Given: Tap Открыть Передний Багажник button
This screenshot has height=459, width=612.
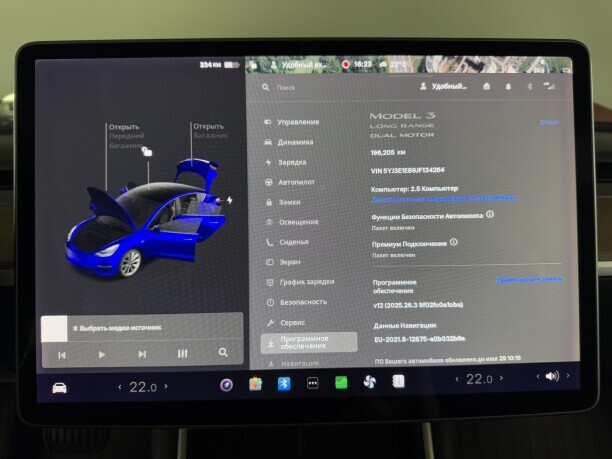Looking at the screenshot, I should point(126,136).
